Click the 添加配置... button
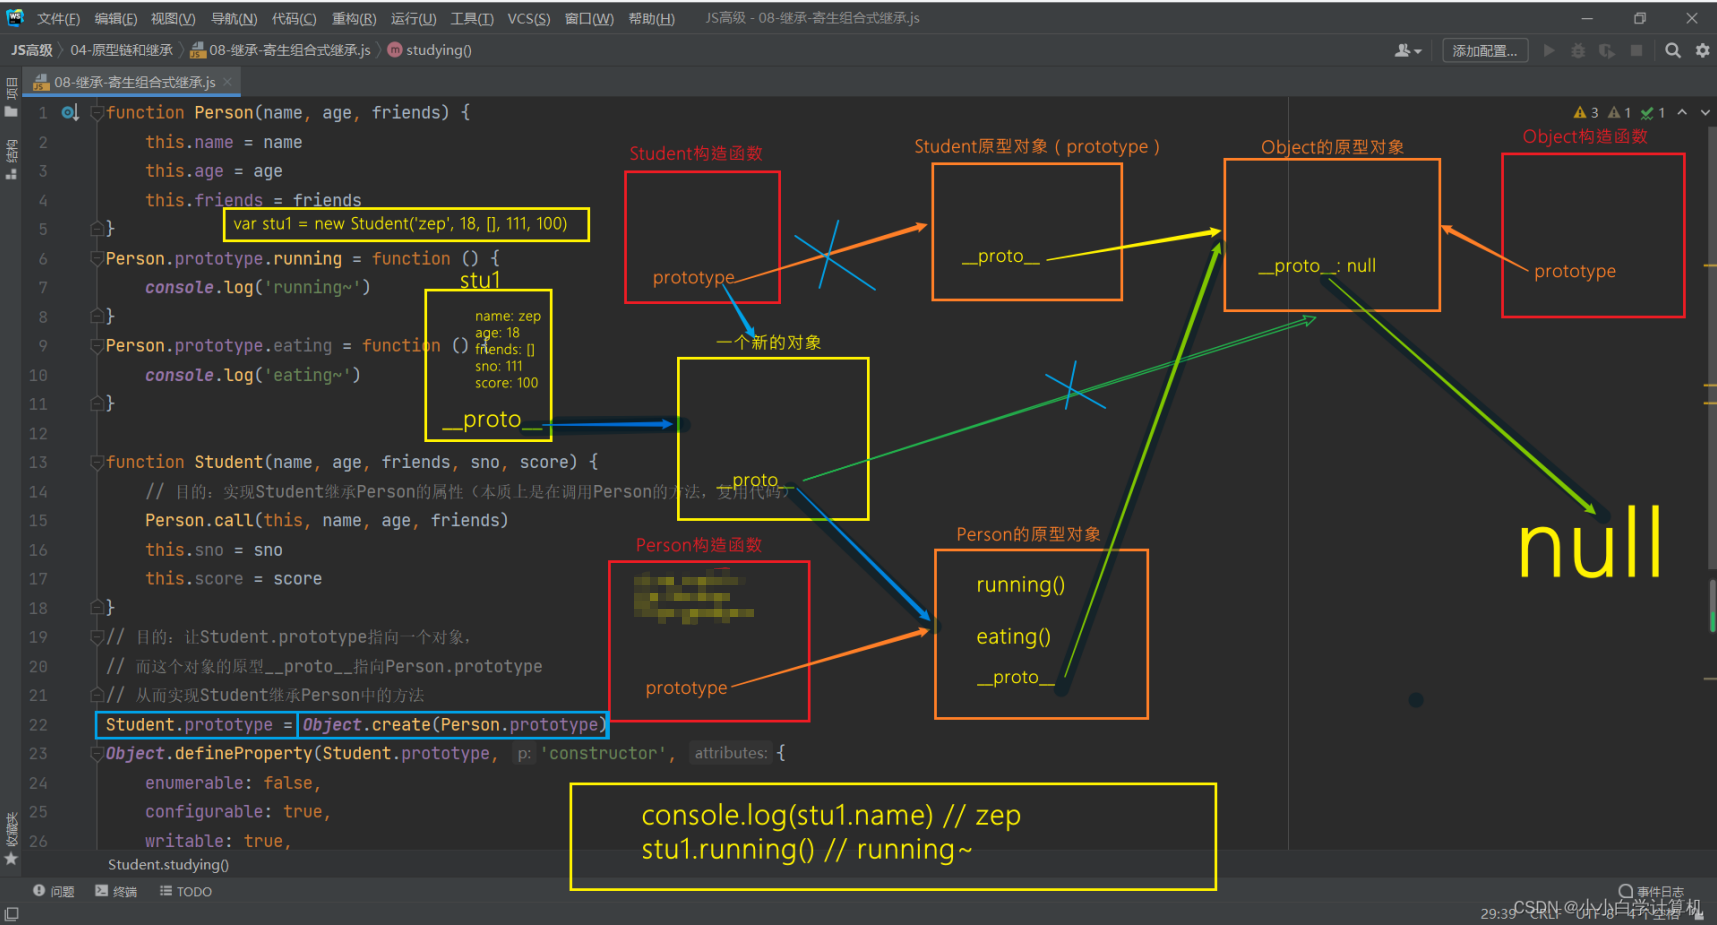1717x925 pixels. (x=1485, y=51)
